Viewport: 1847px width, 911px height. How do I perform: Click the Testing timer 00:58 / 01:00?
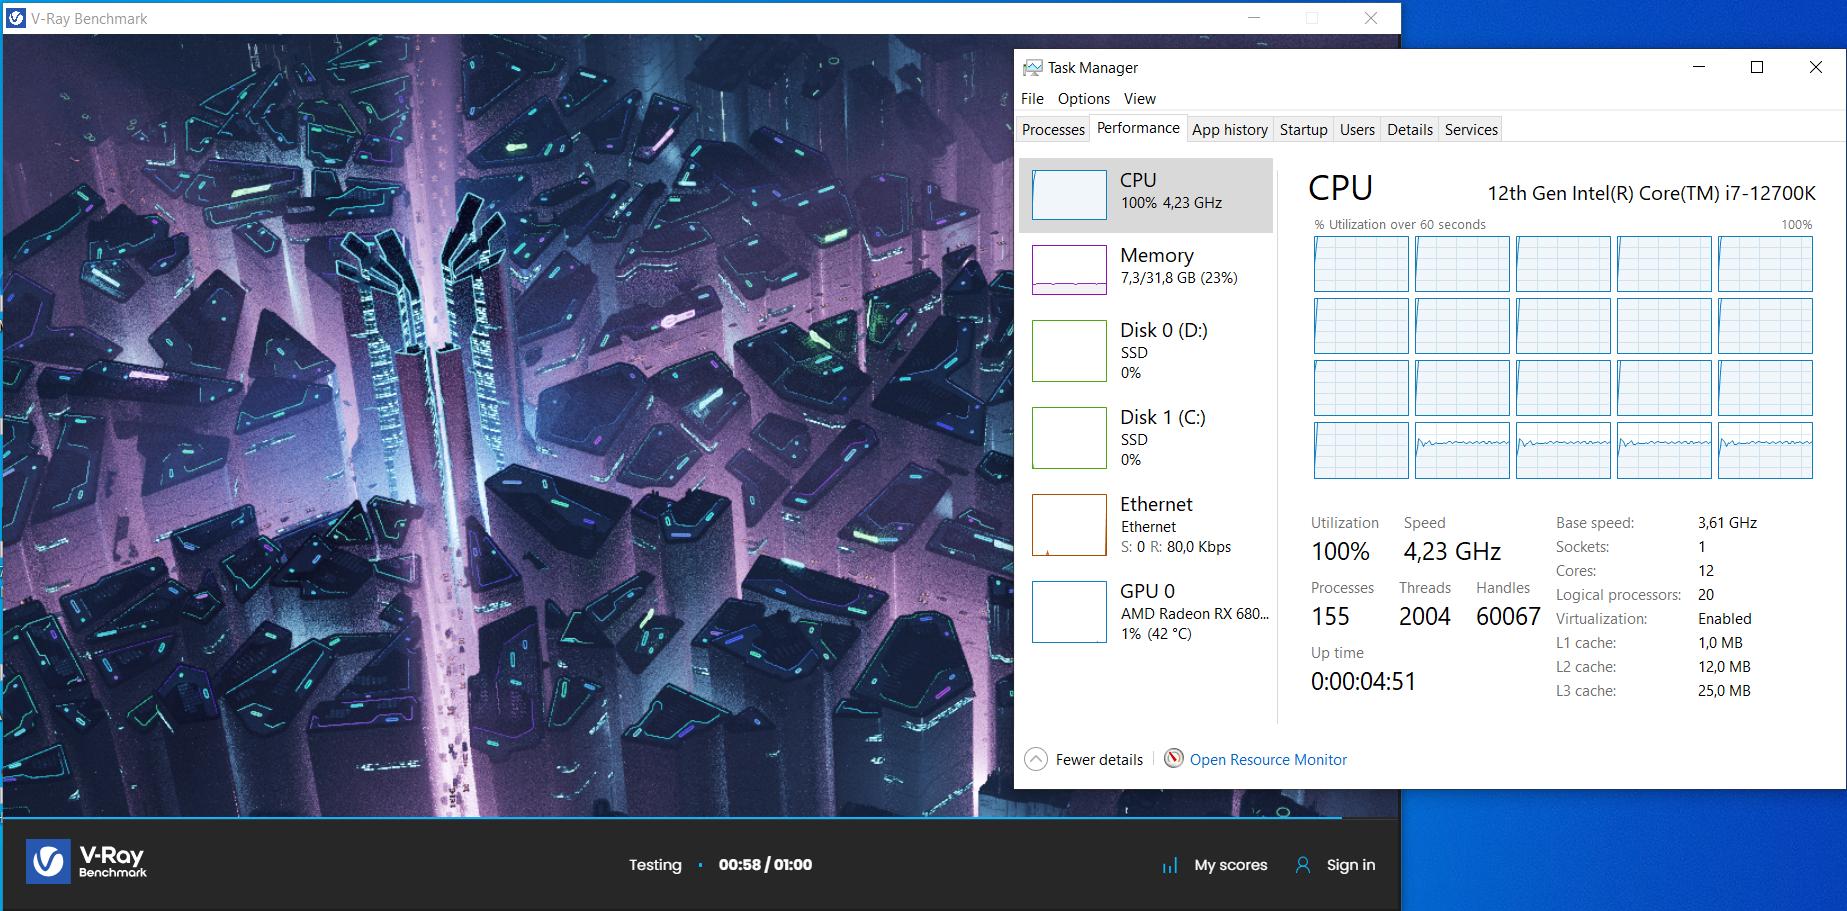[x=765, y=865]
